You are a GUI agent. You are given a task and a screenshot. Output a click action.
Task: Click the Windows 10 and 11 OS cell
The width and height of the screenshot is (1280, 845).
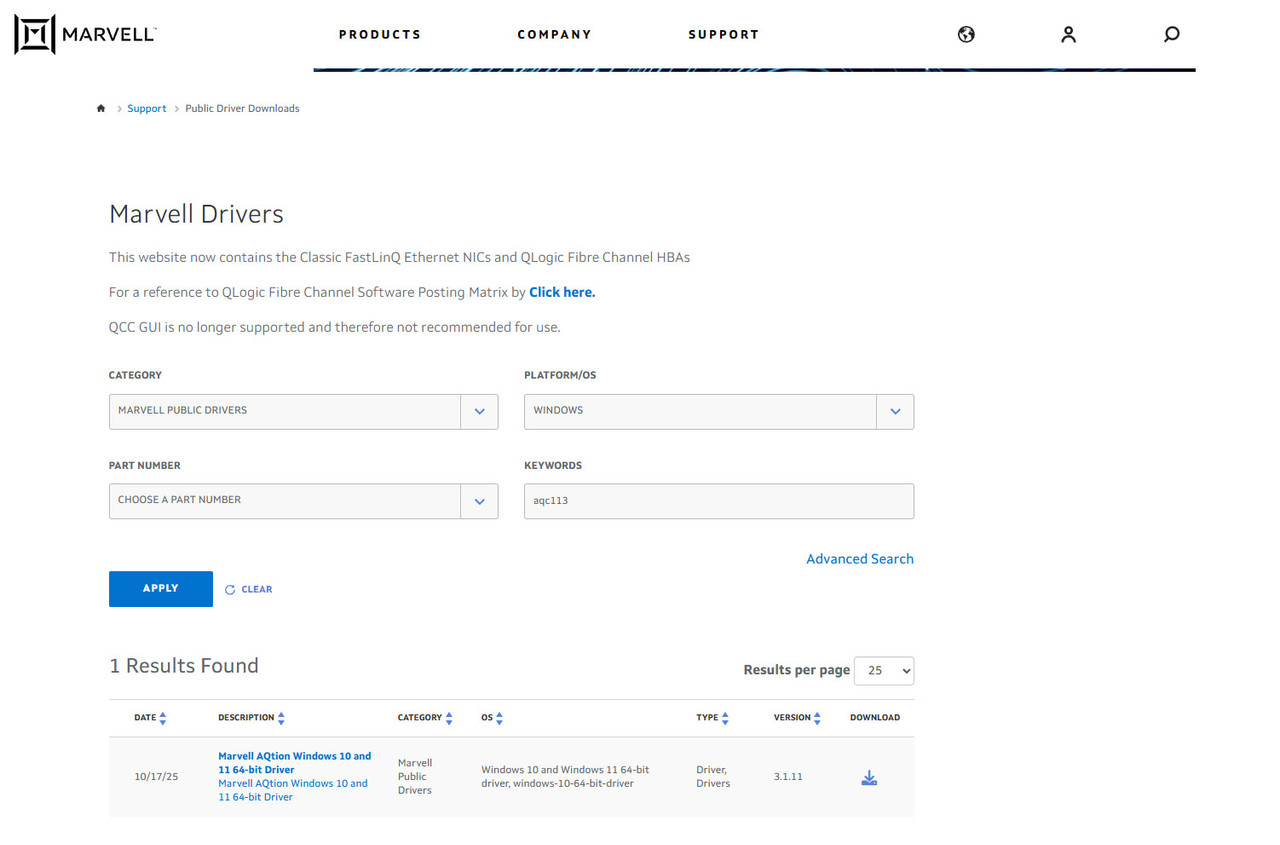pos(565,776)
